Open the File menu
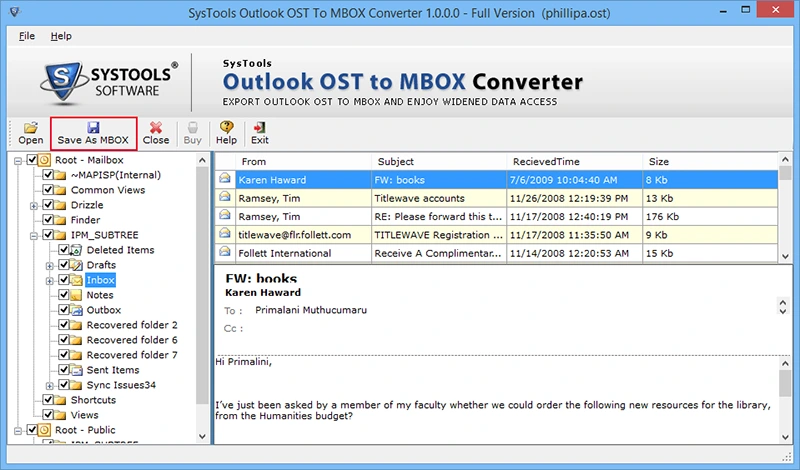 coord(27,36)
